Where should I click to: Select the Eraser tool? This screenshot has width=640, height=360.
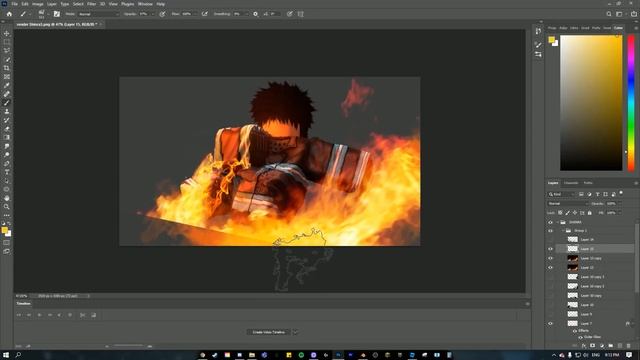(7, 129)
